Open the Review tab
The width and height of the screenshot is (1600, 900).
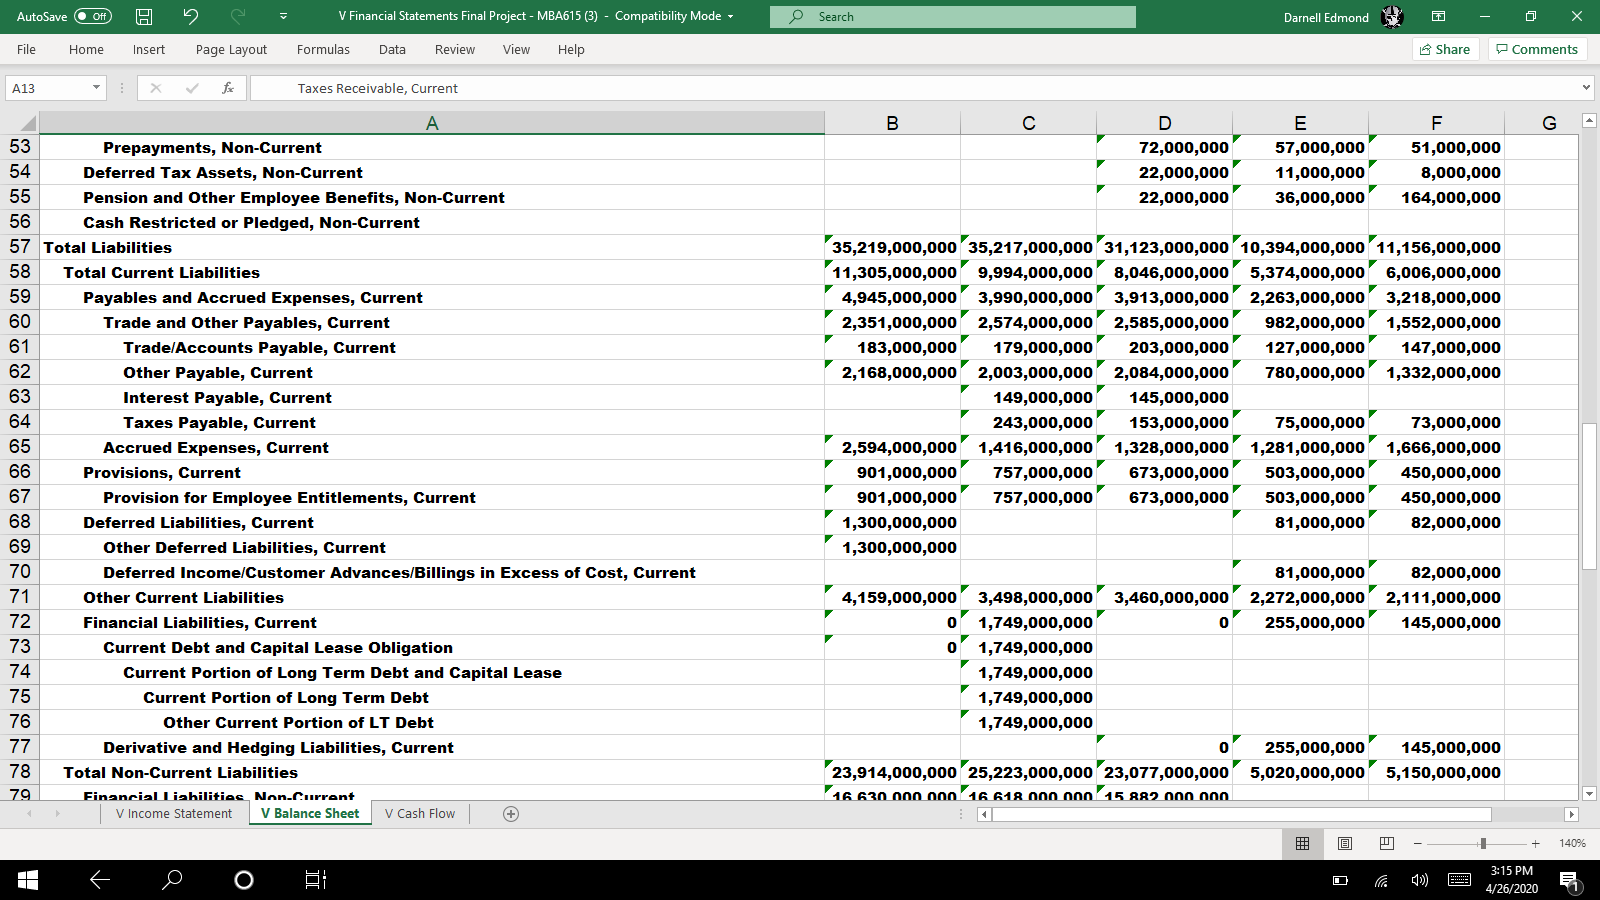click(455, 49)
